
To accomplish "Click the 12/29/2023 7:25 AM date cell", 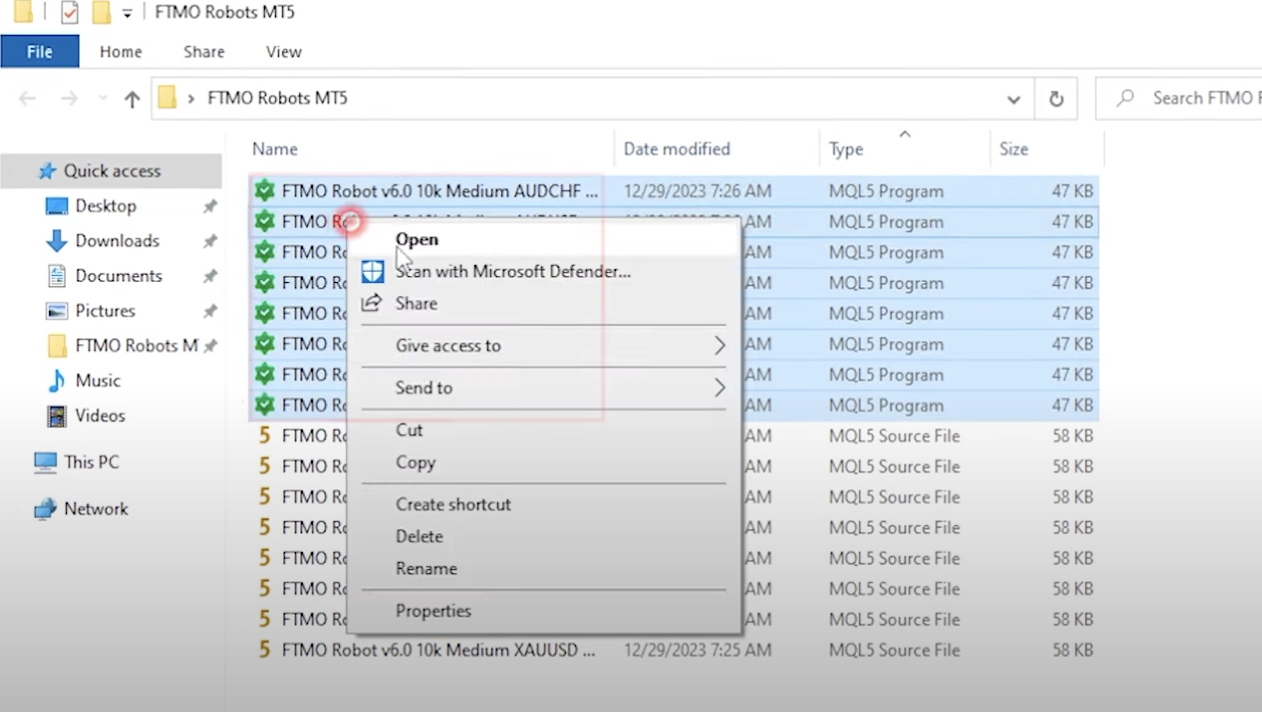I will [x=697, y=650].
